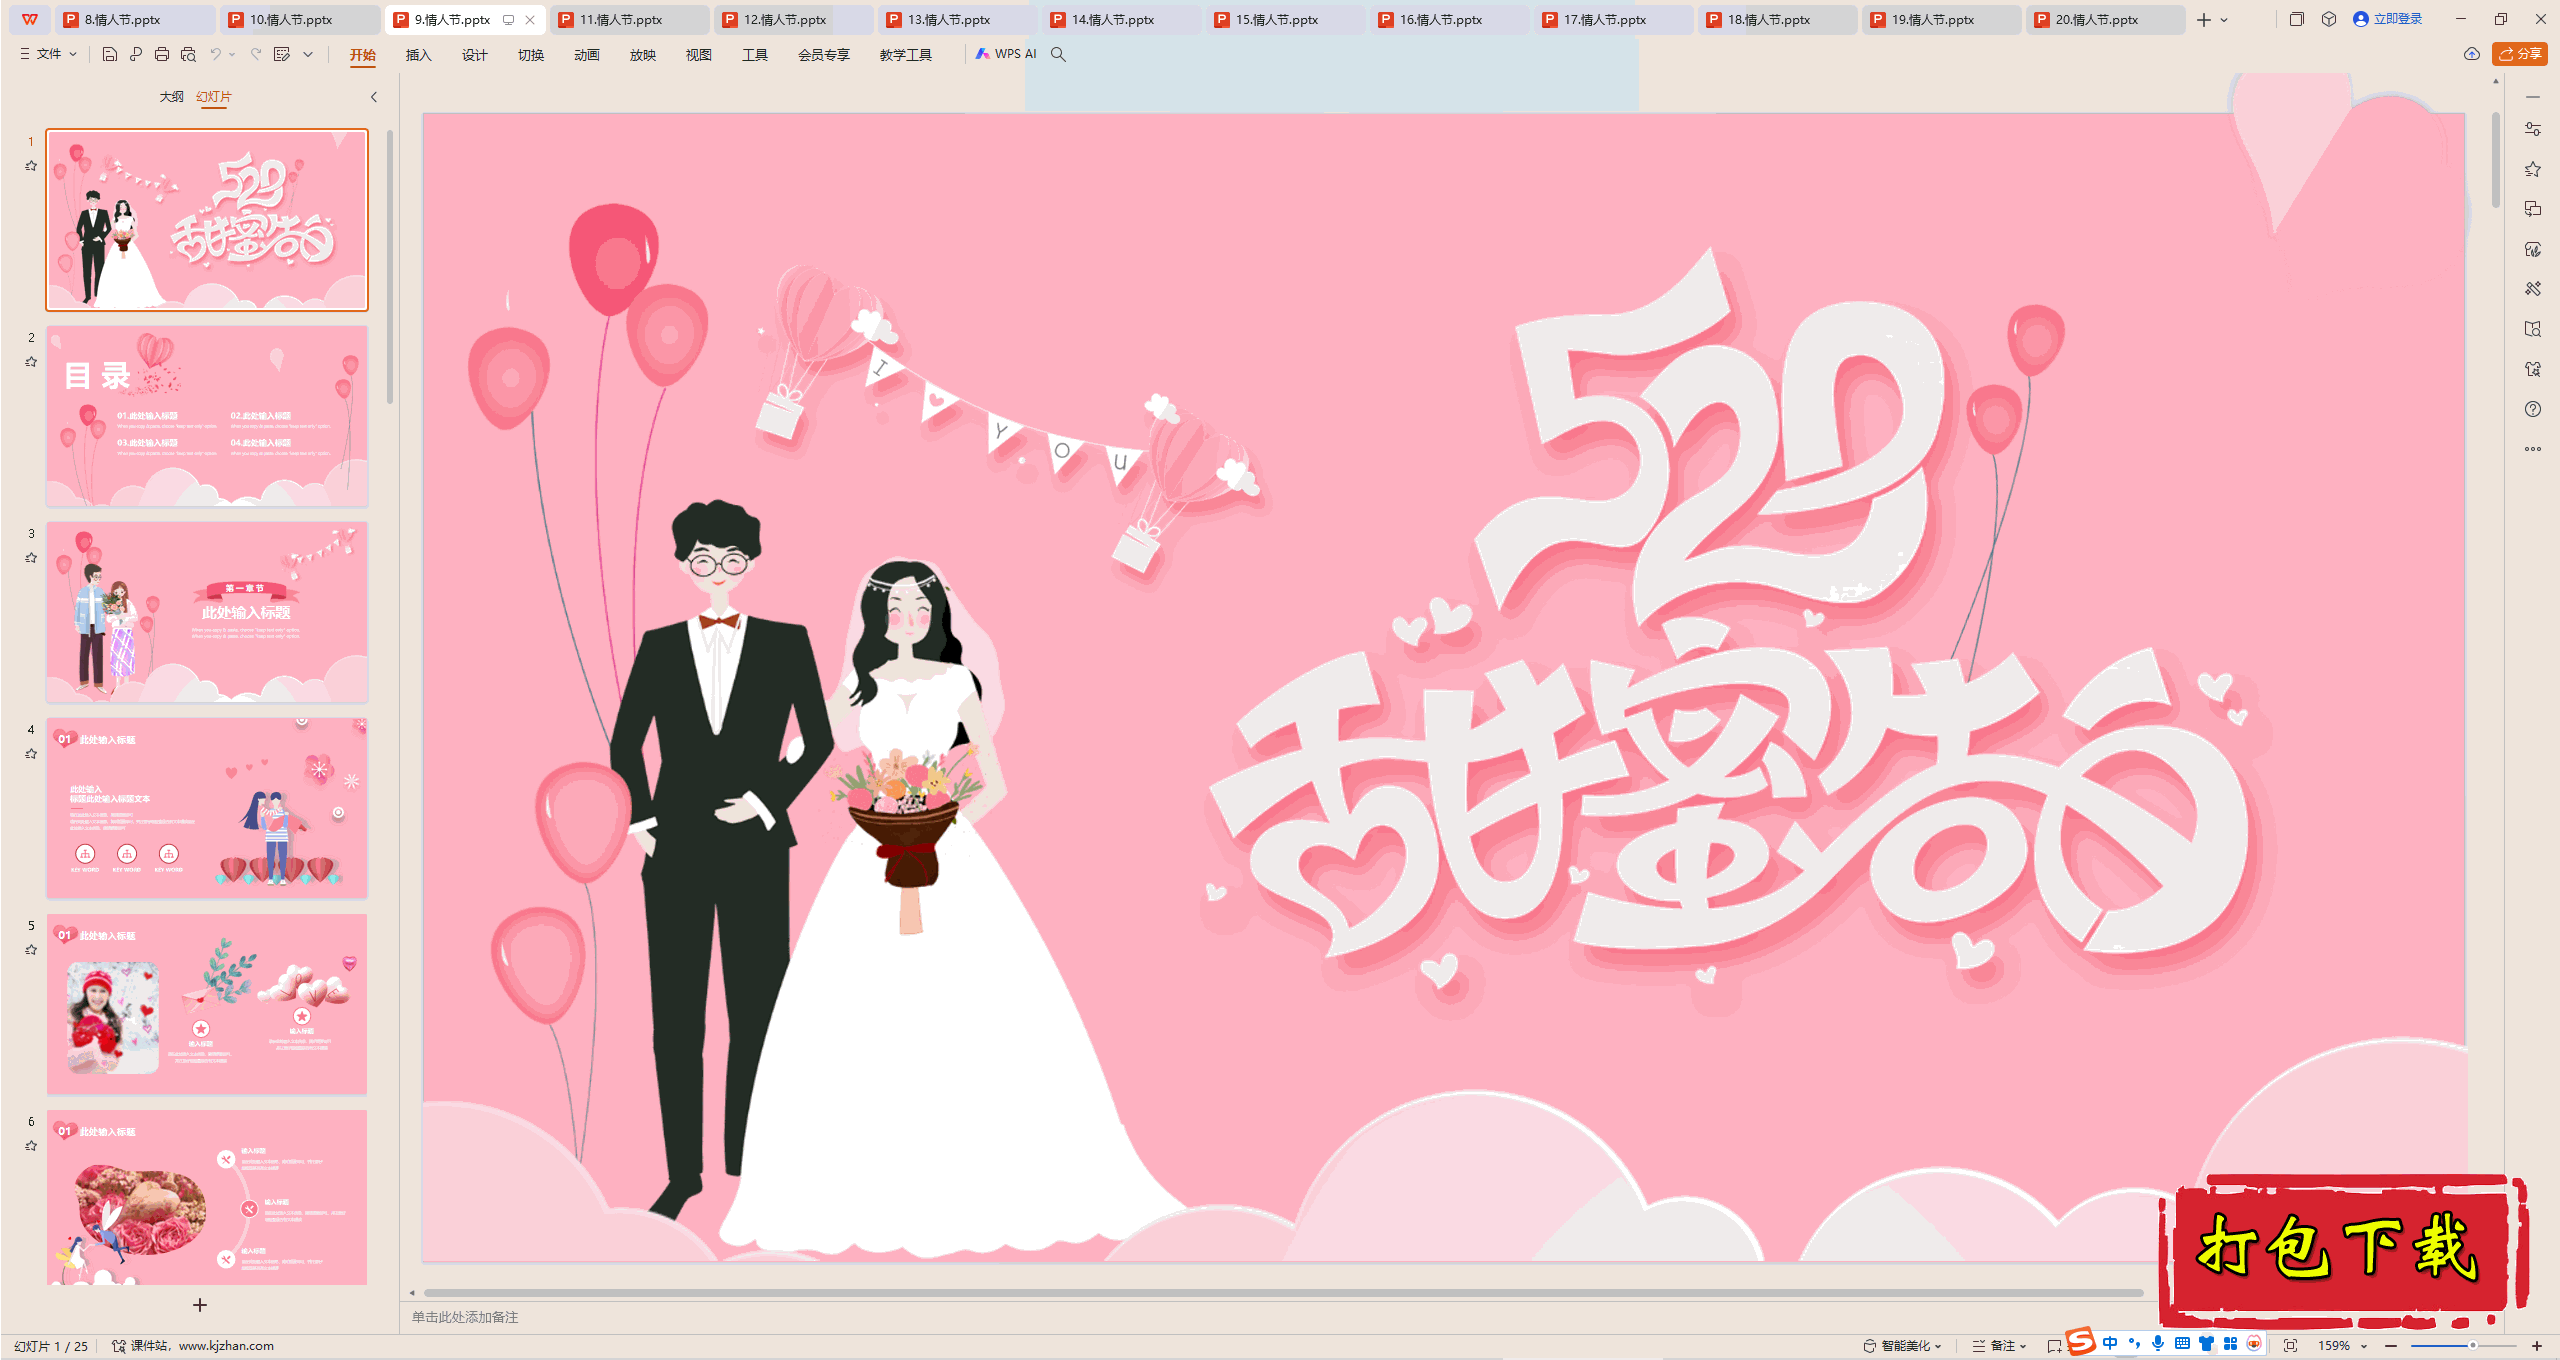Open the WPS AI assistant
2560x1360 pixels.
coord(1006,54)
